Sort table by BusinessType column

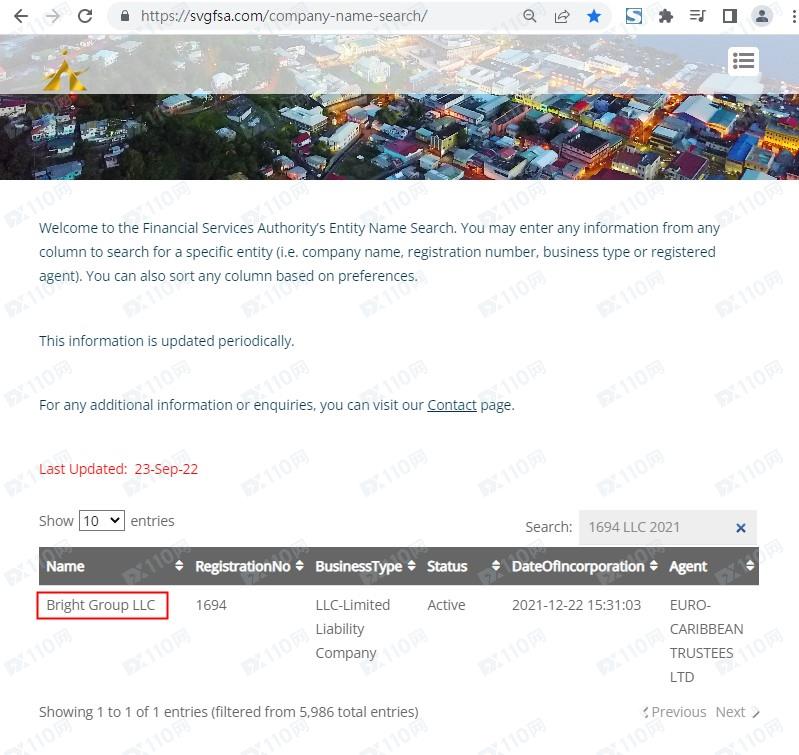pos(365,566)
